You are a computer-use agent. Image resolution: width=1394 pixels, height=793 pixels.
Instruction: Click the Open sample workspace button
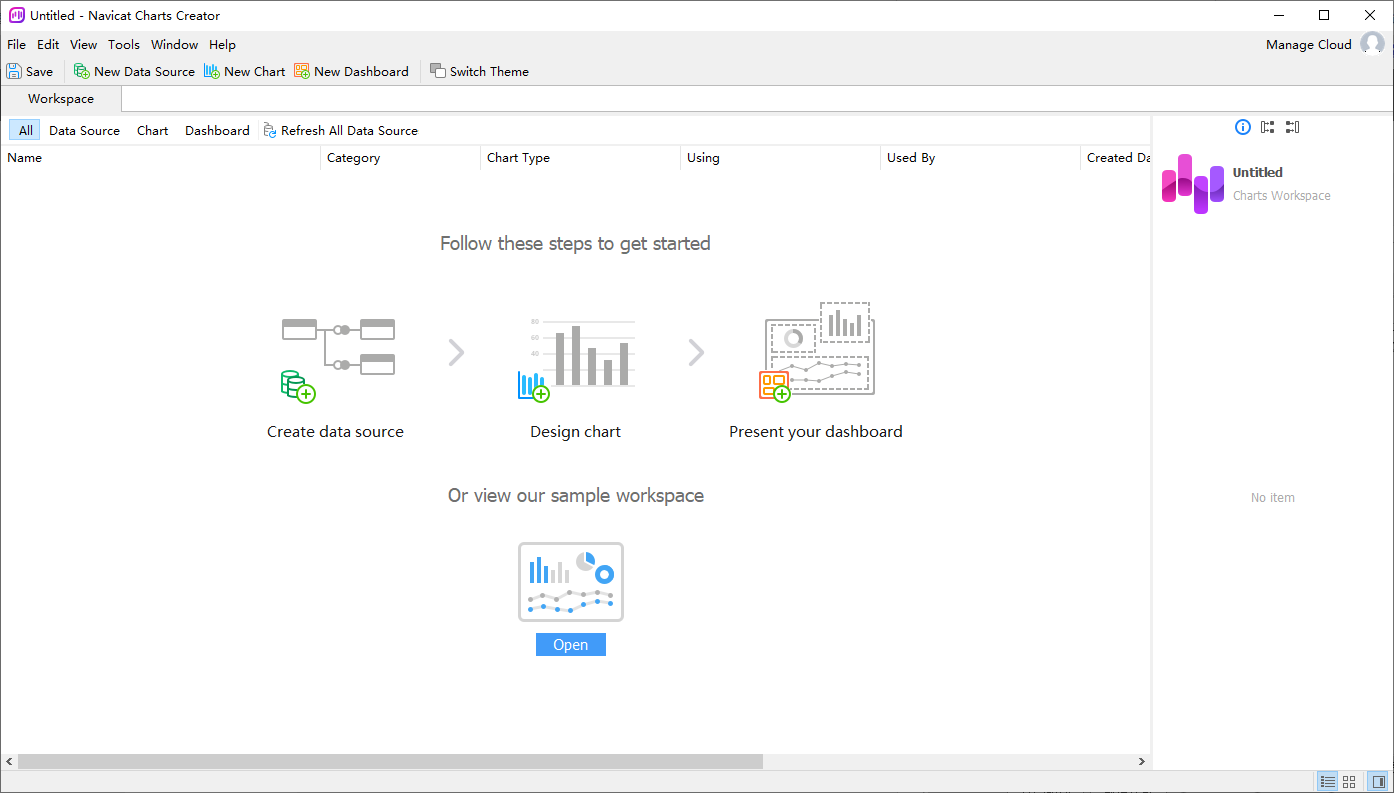571,645
